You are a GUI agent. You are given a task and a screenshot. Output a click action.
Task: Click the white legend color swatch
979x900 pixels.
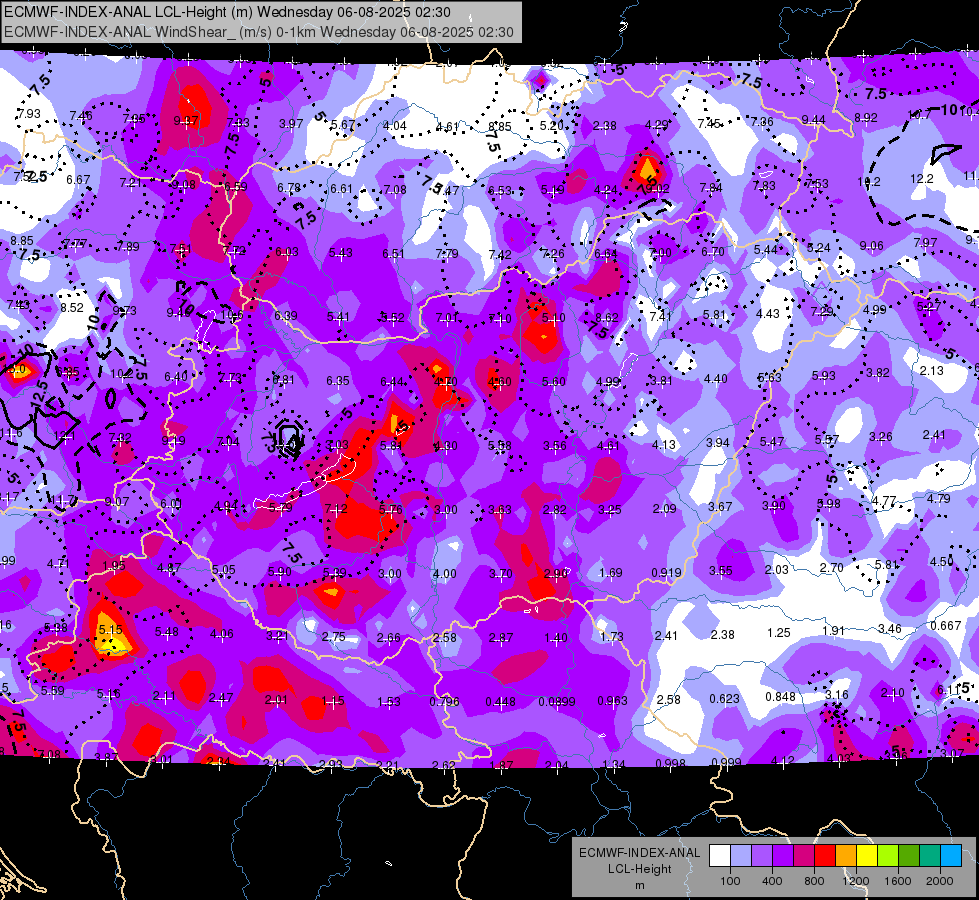tap(720, 856)
